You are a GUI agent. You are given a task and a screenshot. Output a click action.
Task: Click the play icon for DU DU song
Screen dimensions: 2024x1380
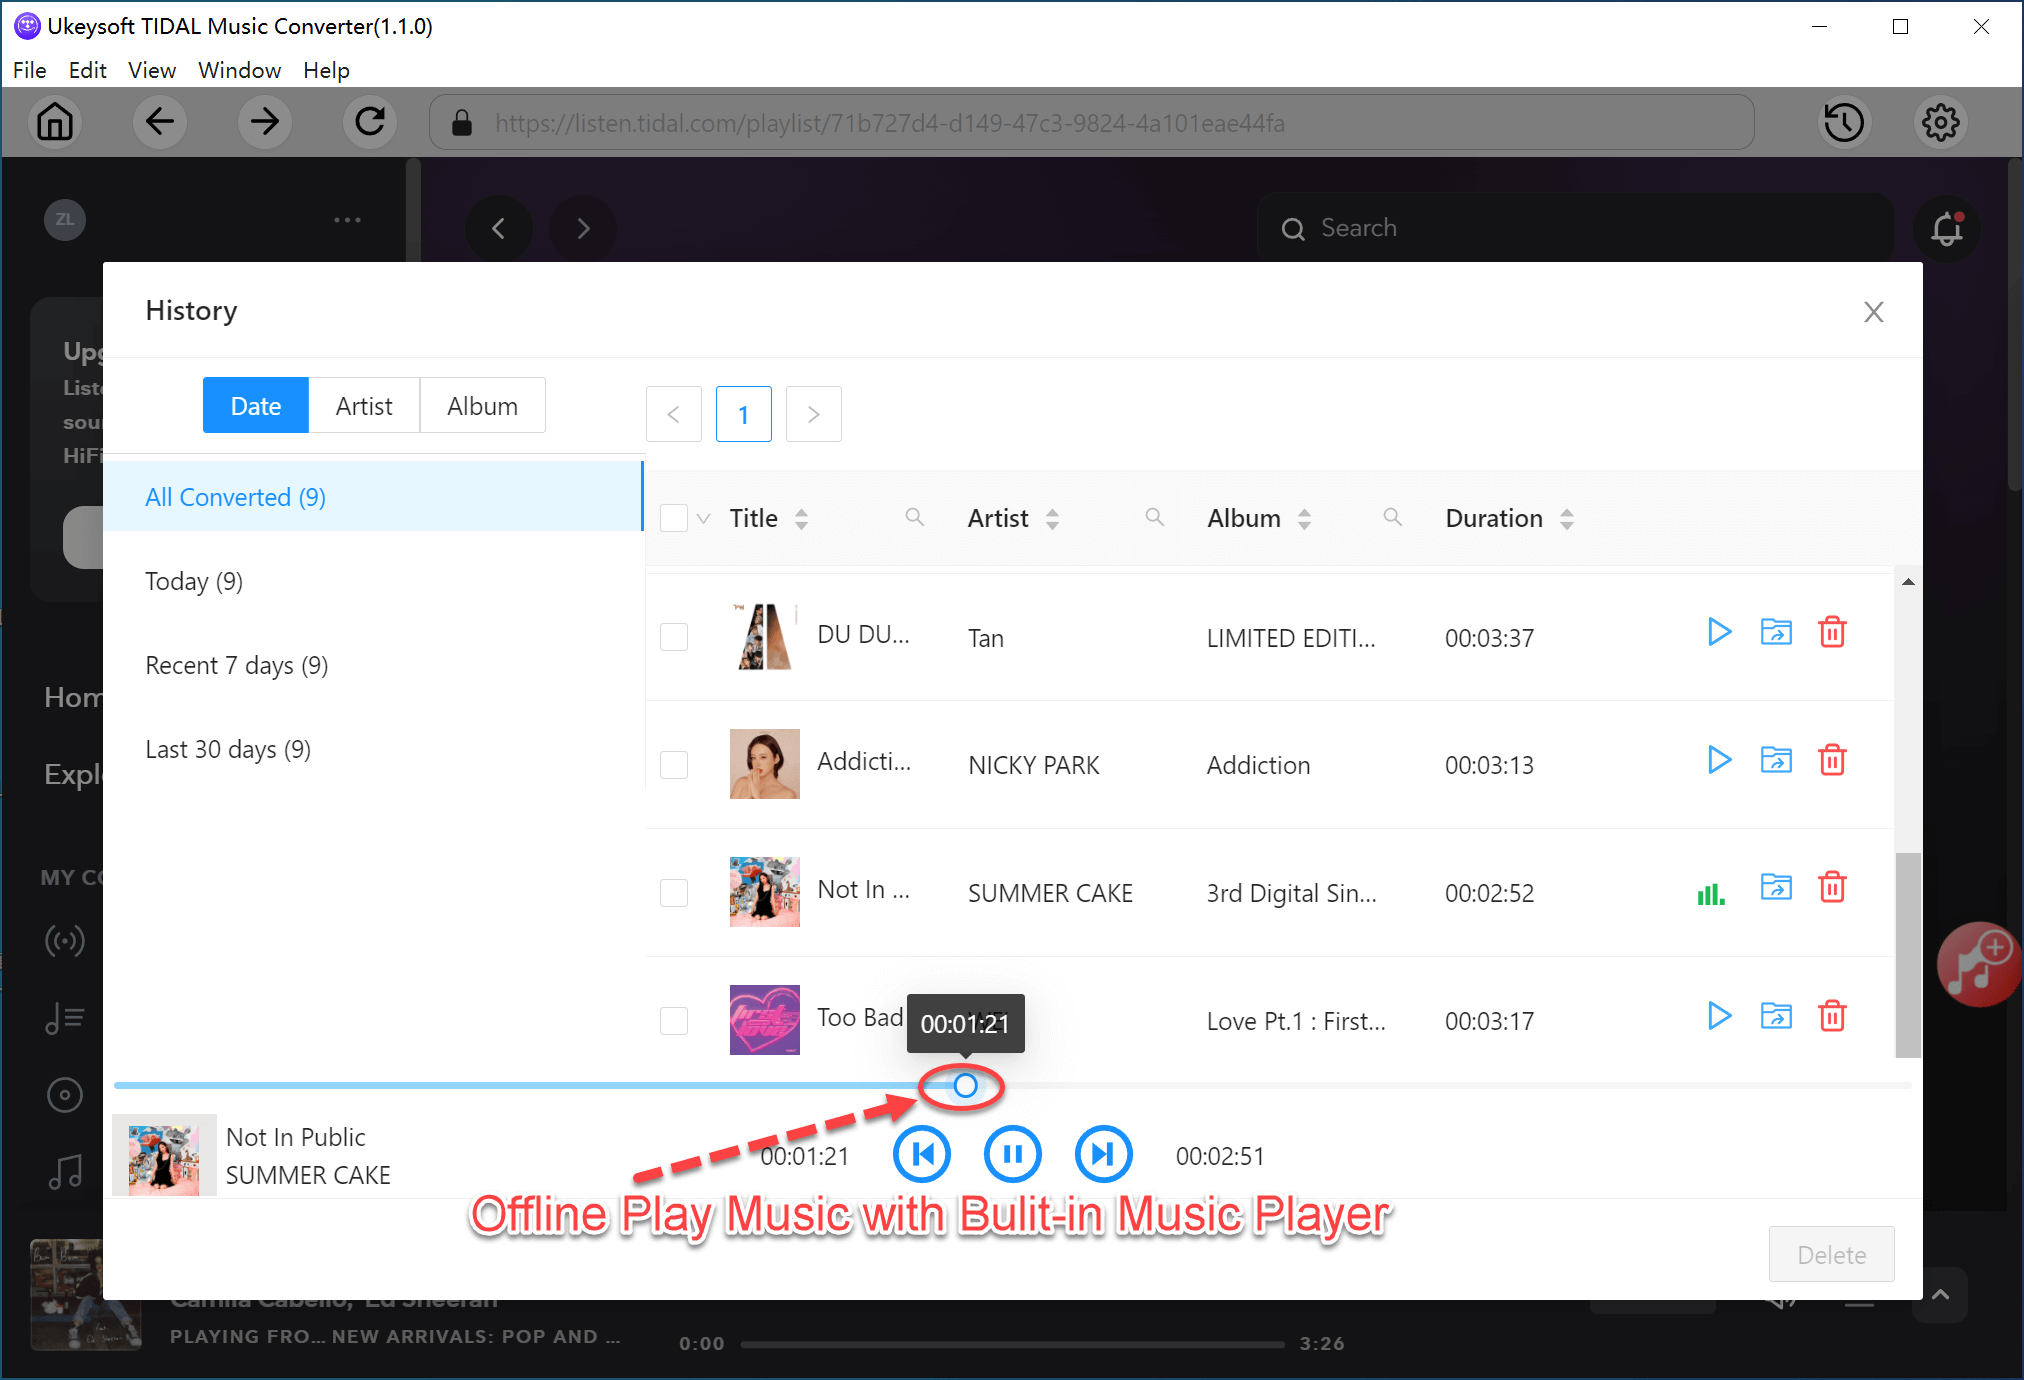(x=1718, y=634)
